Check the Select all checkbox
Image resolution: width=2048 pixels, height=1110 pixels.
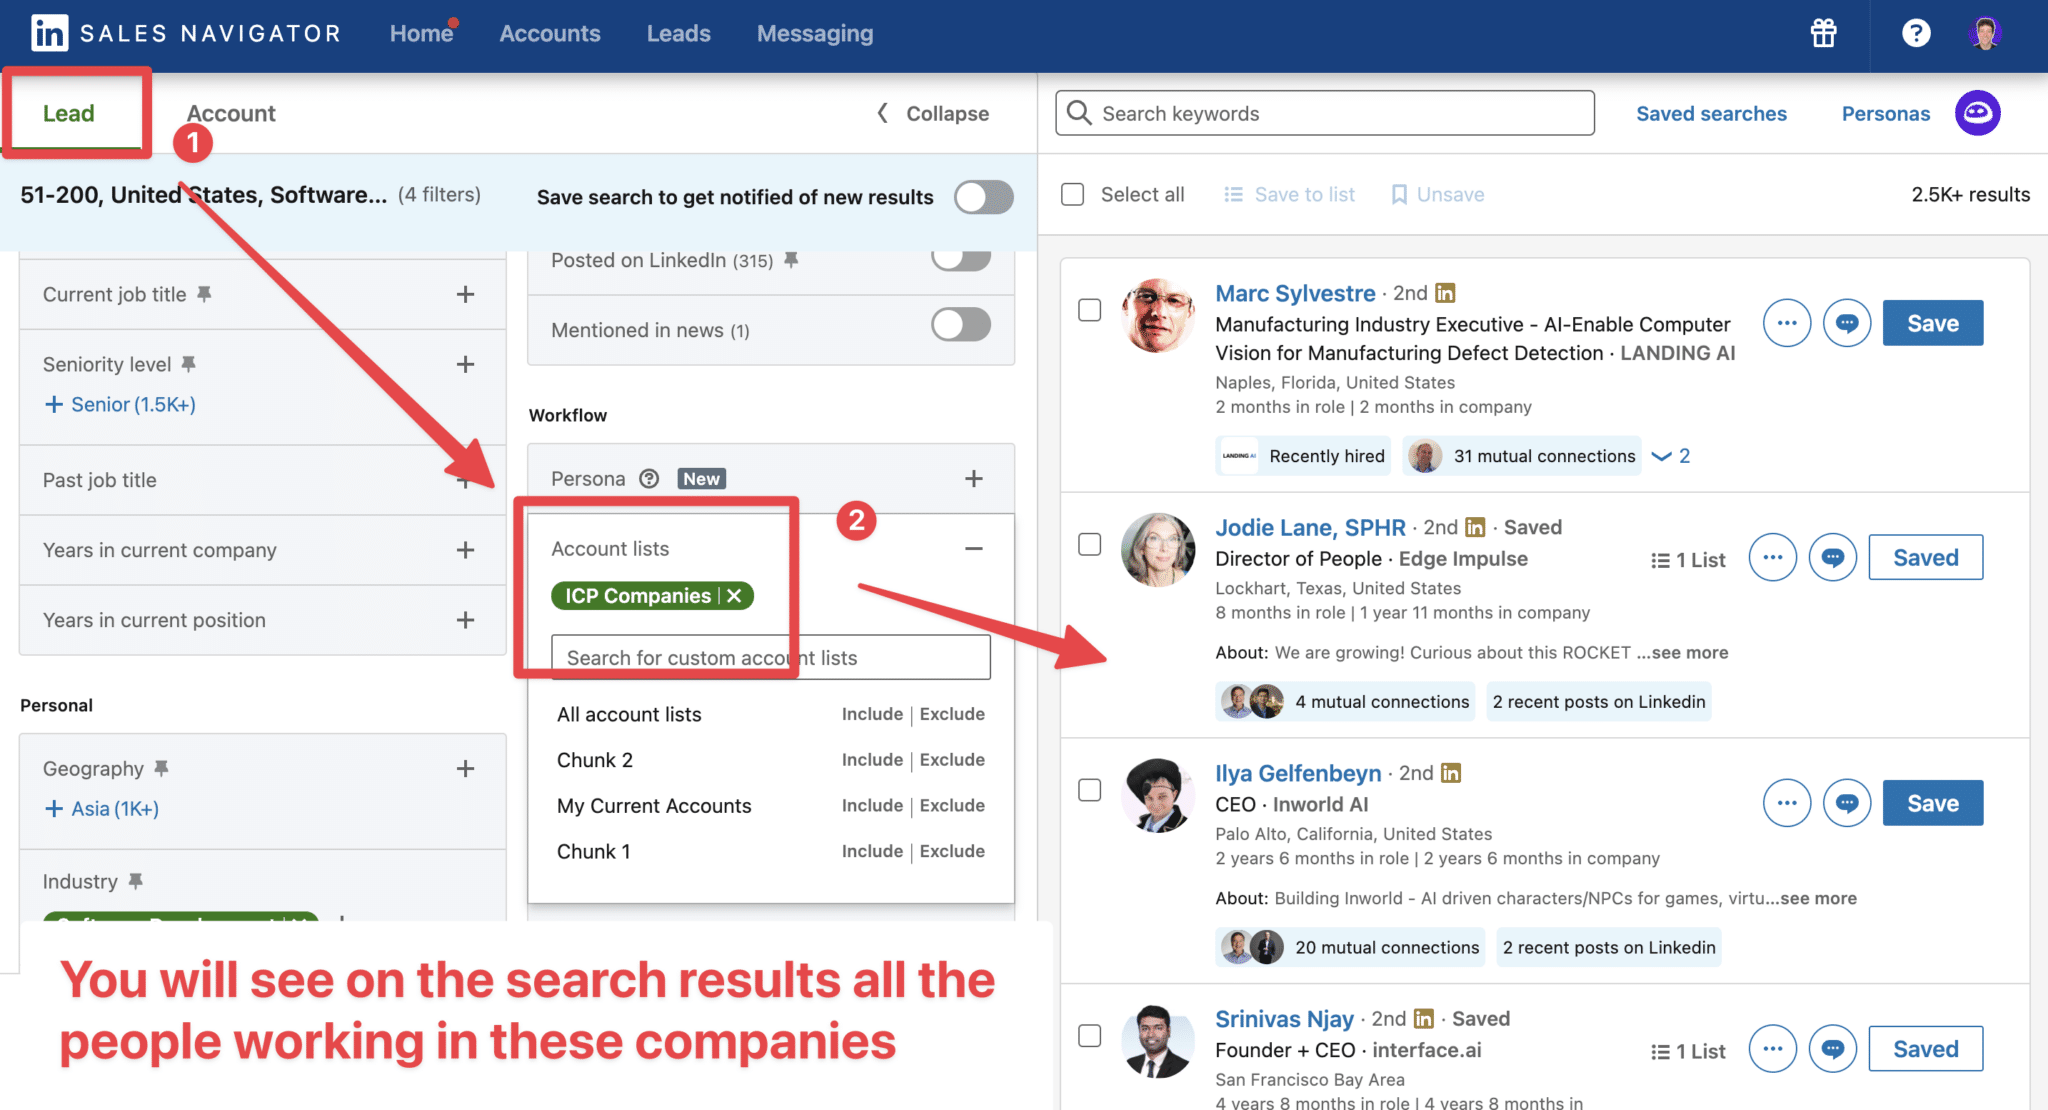(x=1072, y=194)
